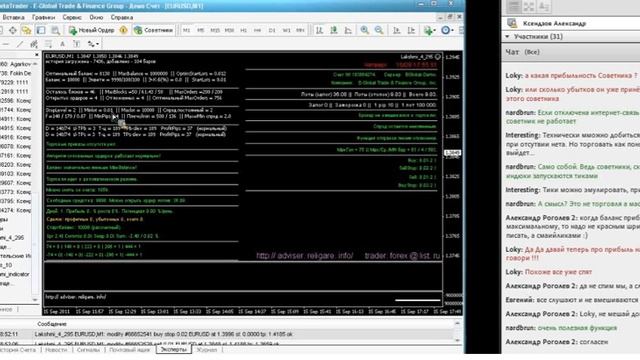Click Loky's message 'Похоже все уже спят'
Image resolution: width=640 pixels, height=360 pixels.
[x=558, y=272]
